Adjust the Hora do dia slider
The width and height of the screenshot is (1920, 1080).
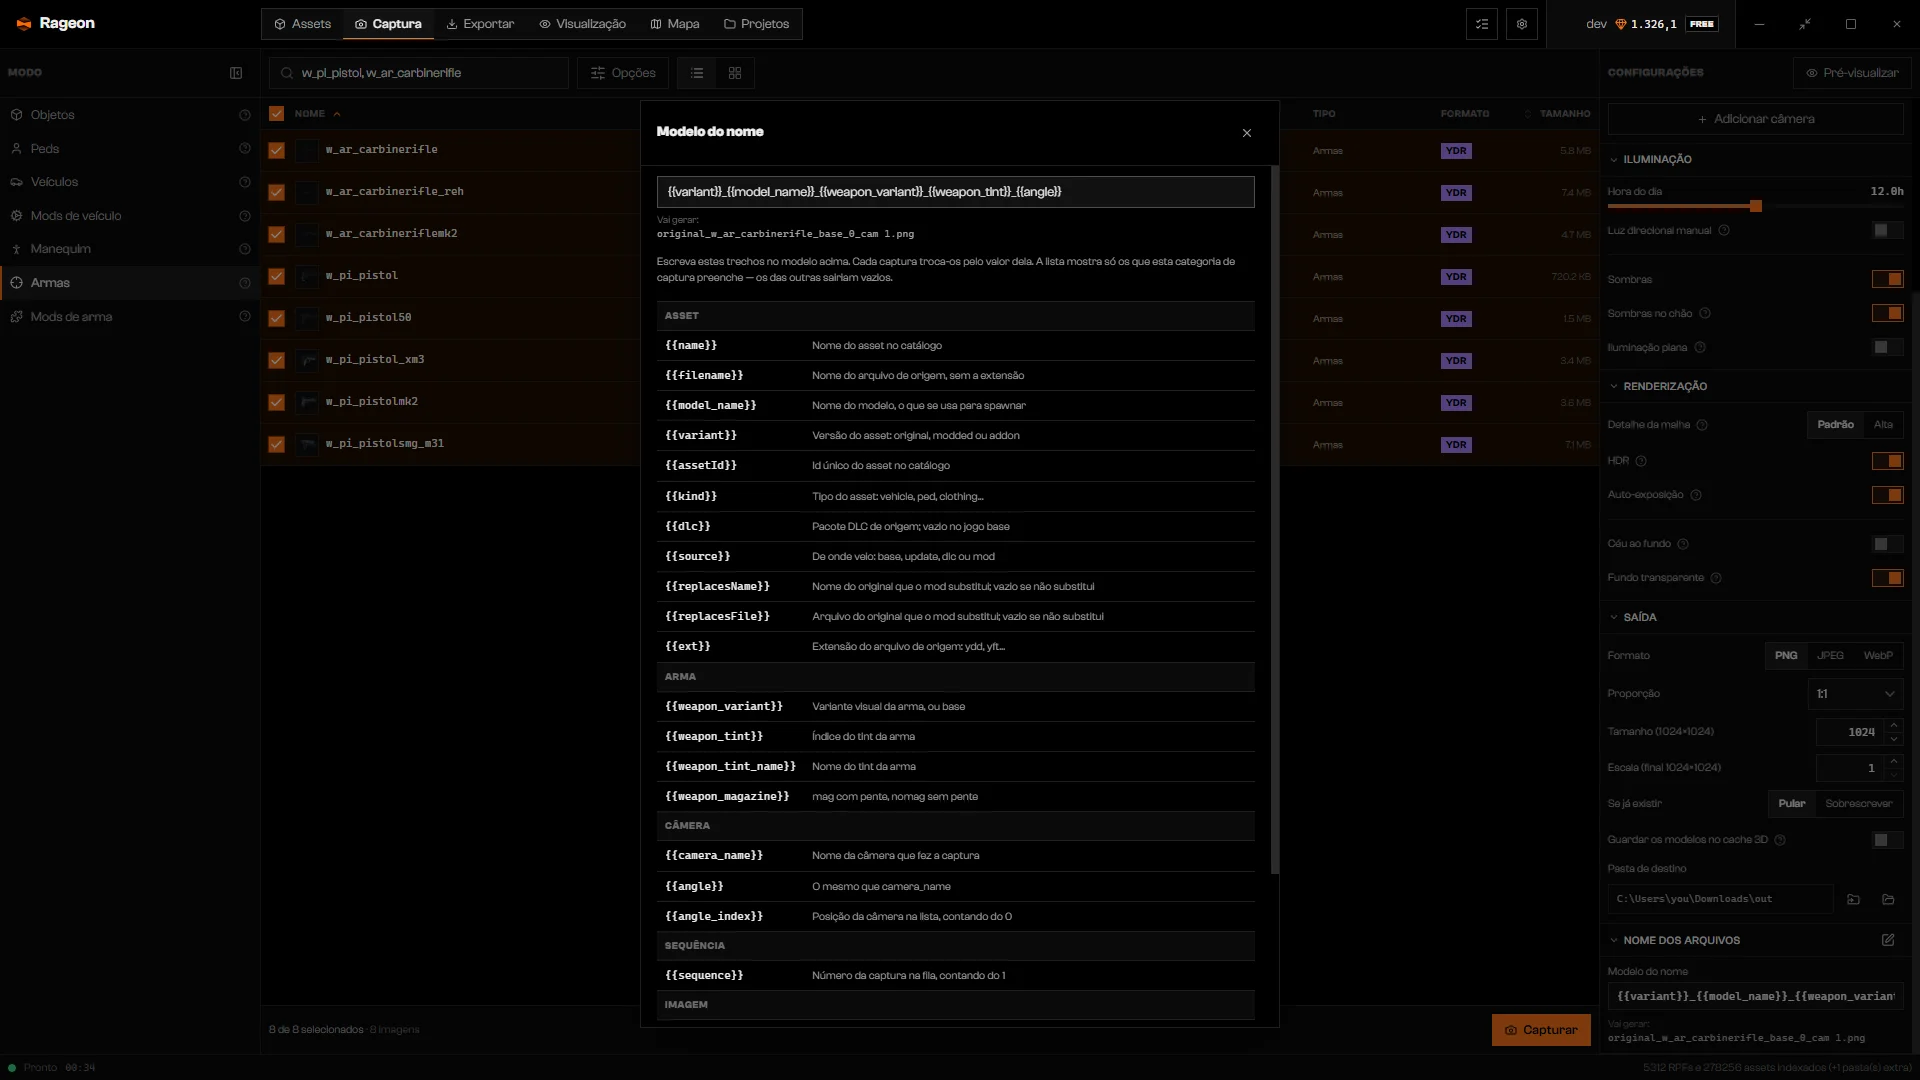coord(1755,206)
